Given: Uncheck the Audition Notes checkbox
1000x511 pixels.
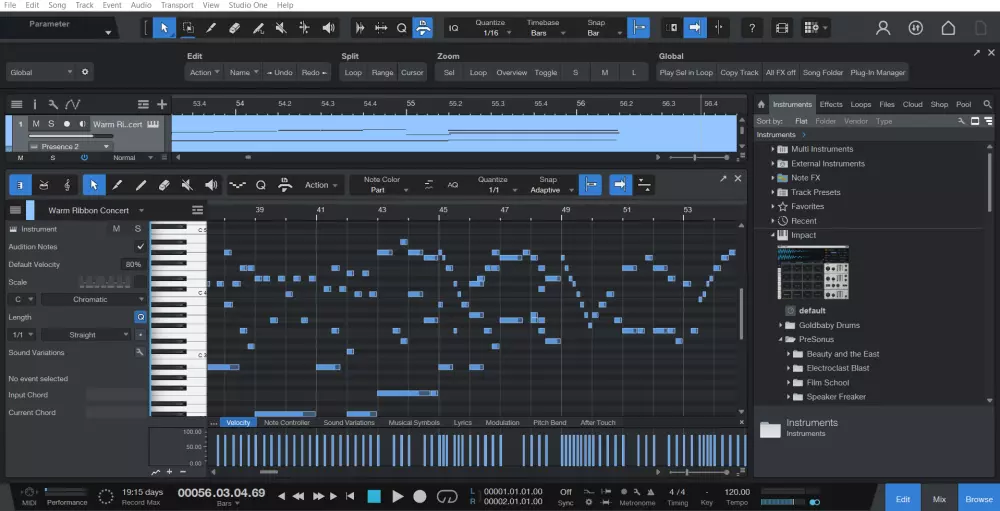Looking at the screenshot, I should tap(140, 246).
